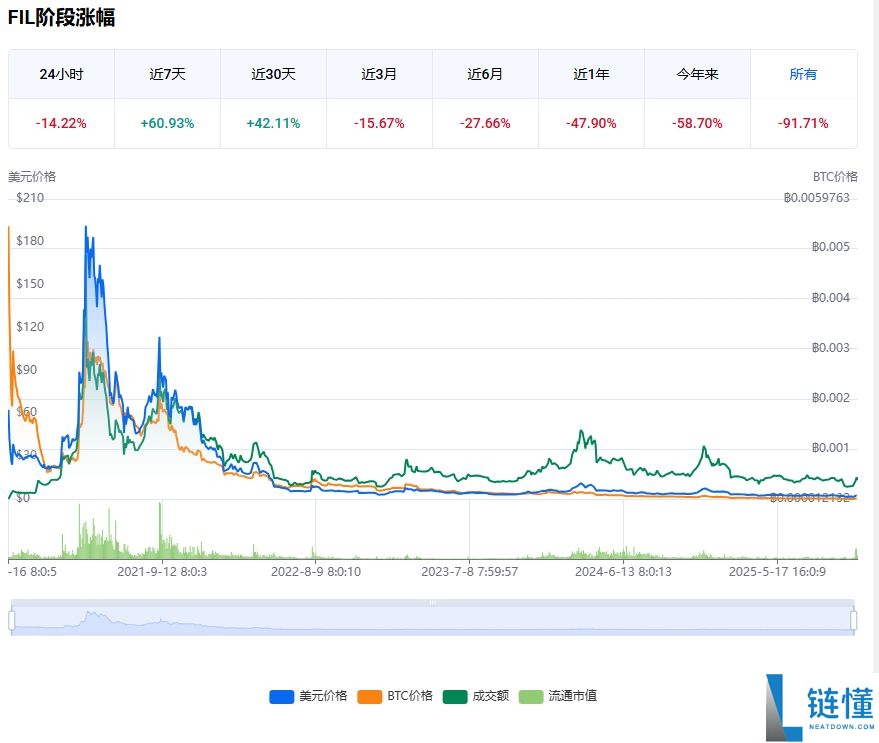Click the -91.71% all-time change value
This screenshot has width=879, height=743.
pyautogui.click(x=803, y=123)
